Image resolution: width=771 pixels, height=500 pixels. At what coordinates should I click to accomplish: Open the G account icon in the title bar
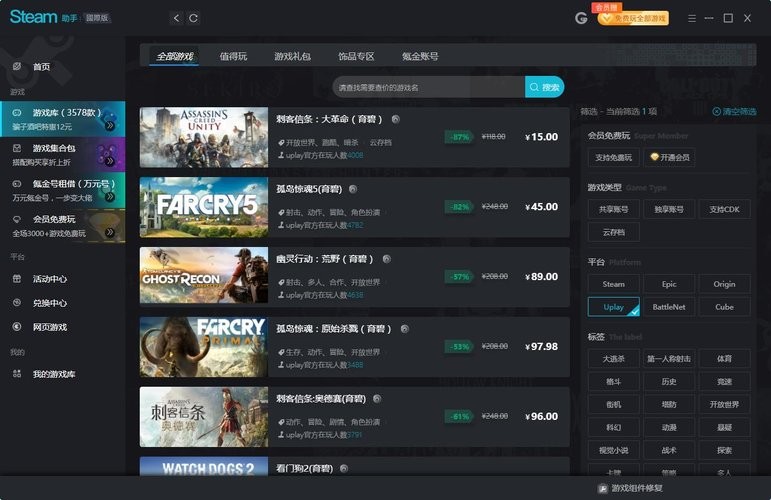[x=581, y=18]
